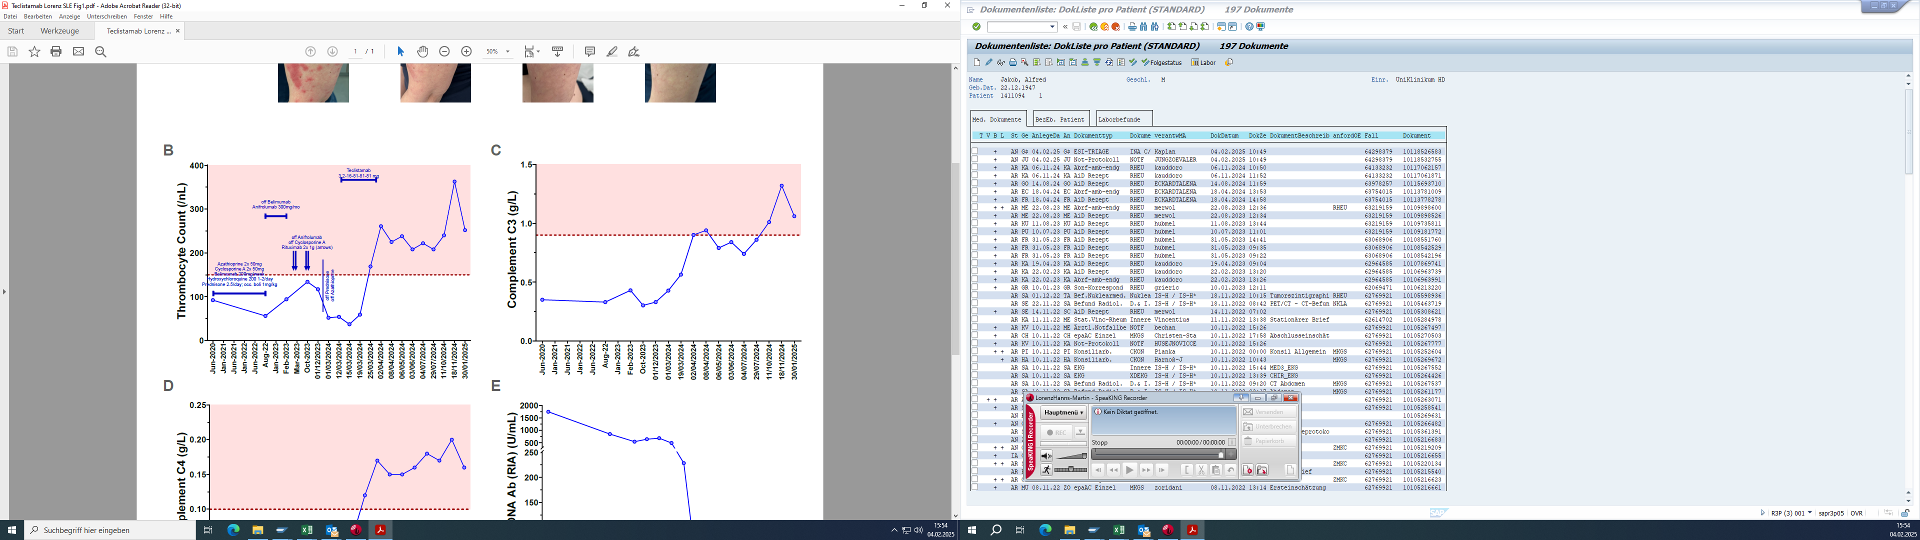
Task: Expand the Hauptmenü dropdown in SpeaKING Recorder
Action: pyautogui.click(x=1062, y=413)
